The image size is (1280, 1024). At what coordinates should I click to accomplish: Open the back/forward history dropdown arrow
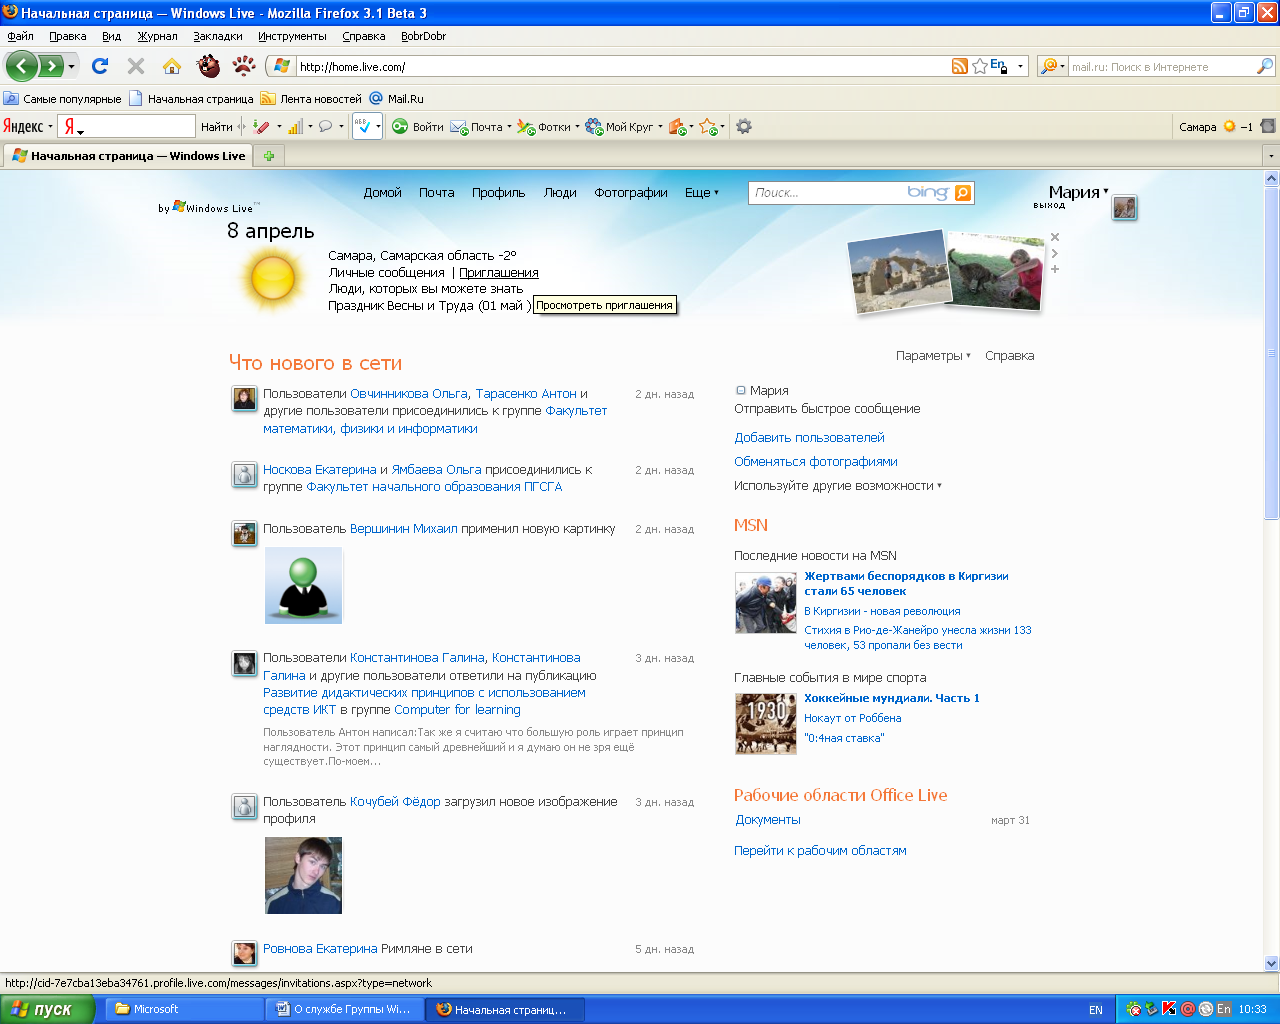tap(71, 67)
